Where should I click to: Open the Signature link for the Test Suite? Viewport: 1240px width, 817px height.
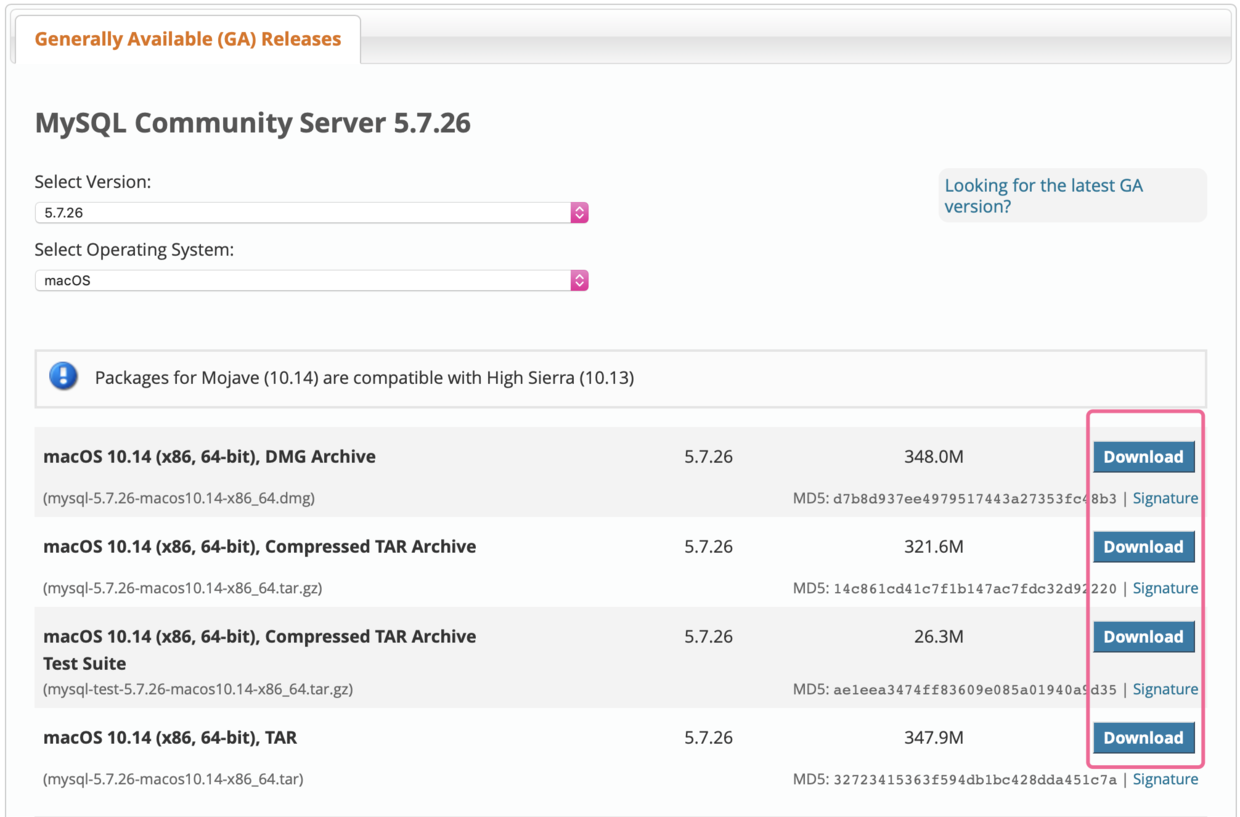pos(1165,689)
